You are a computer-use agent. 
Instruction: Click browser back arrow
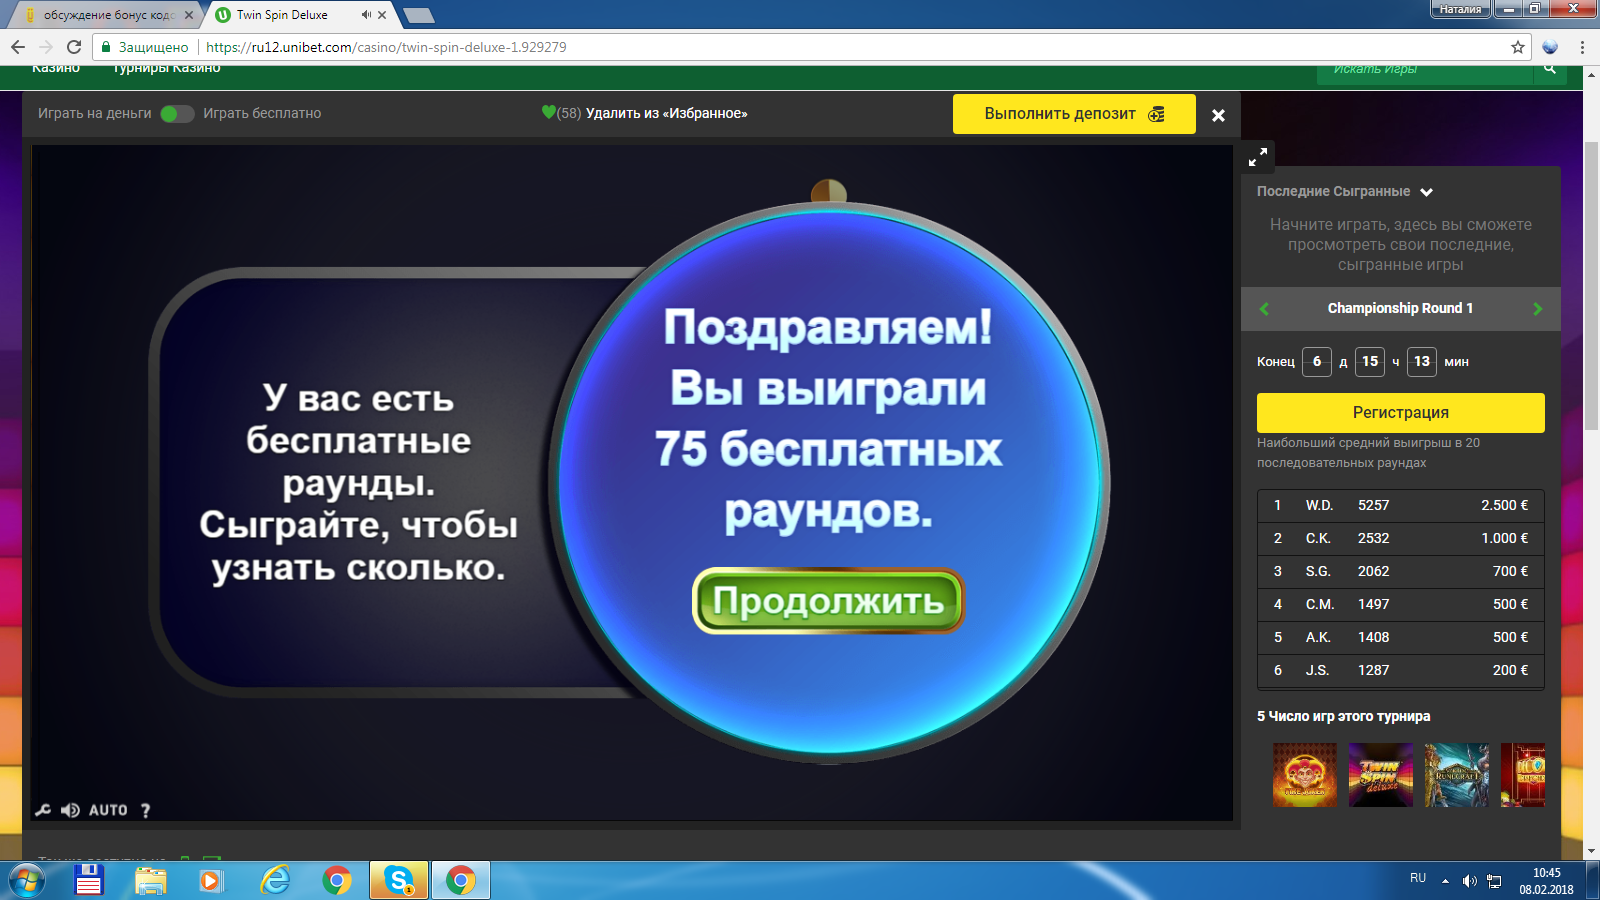(x=18, y=47)
